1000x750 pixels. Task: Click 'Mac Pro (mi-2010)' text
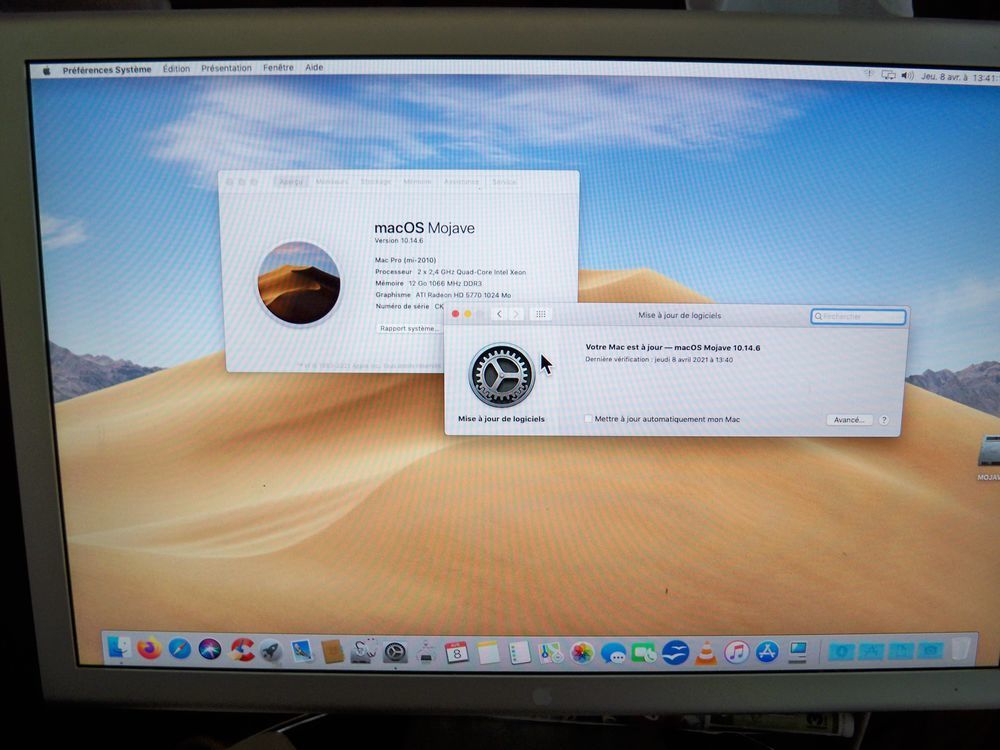406,260
